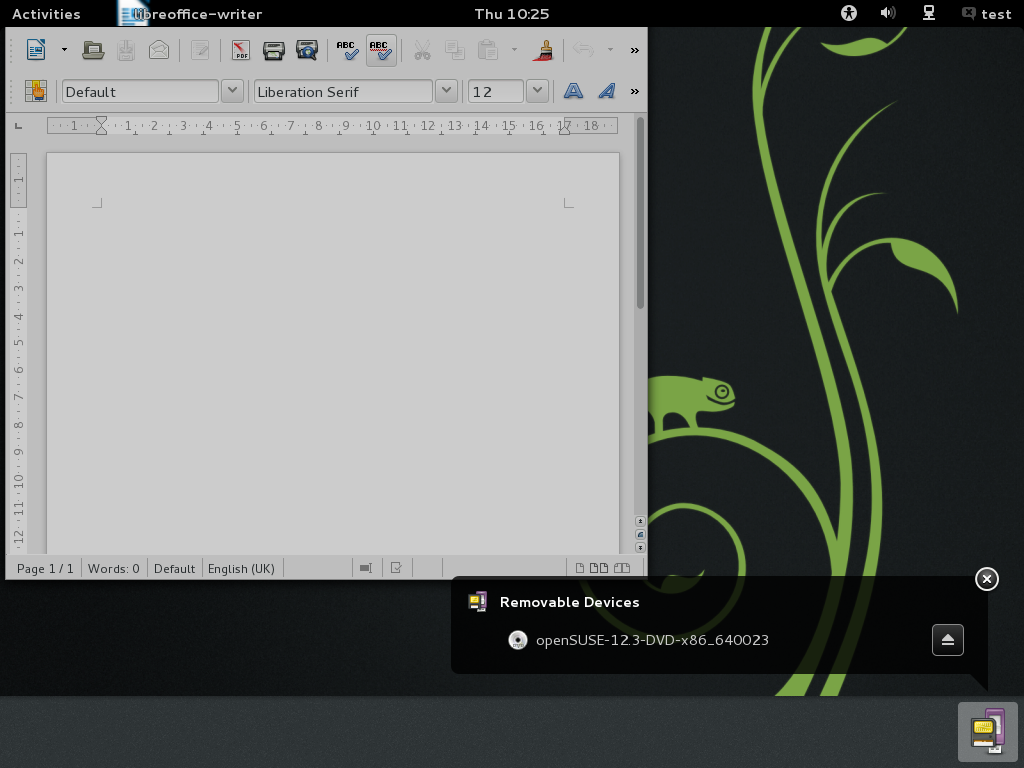Click the Removable Devices tray icon

[x=987, y=731]
